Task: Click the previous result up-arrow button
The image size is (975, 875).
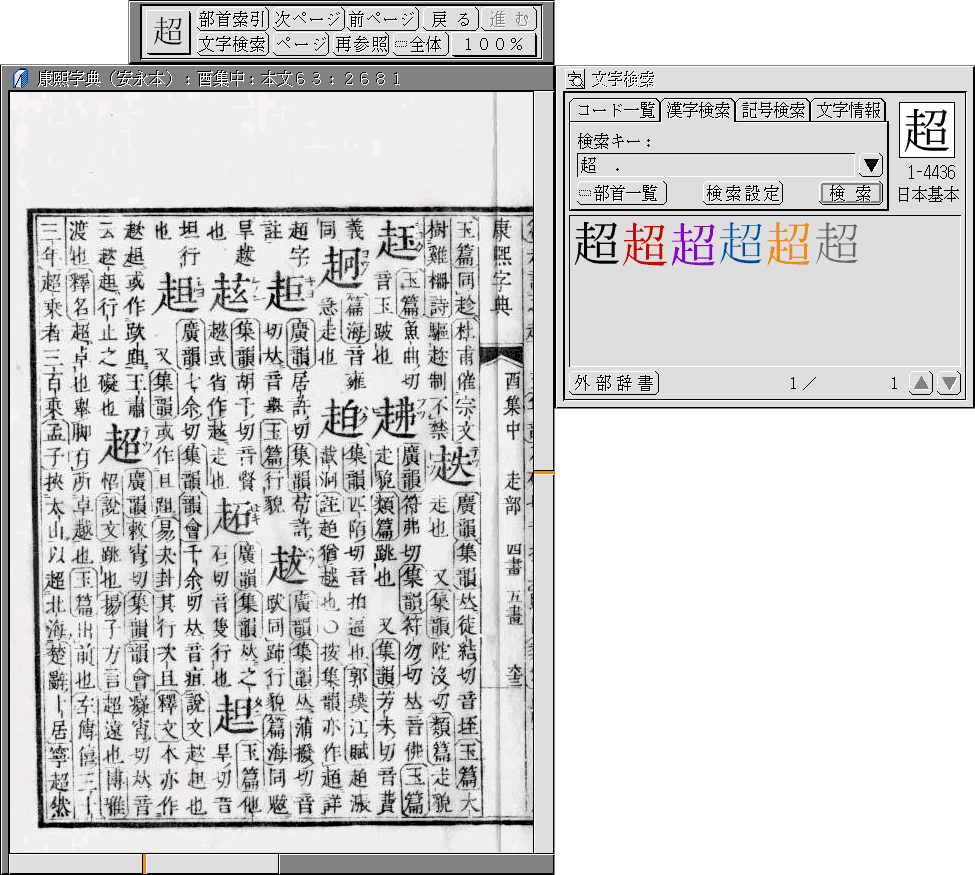Action: click(x=921, y=383)
